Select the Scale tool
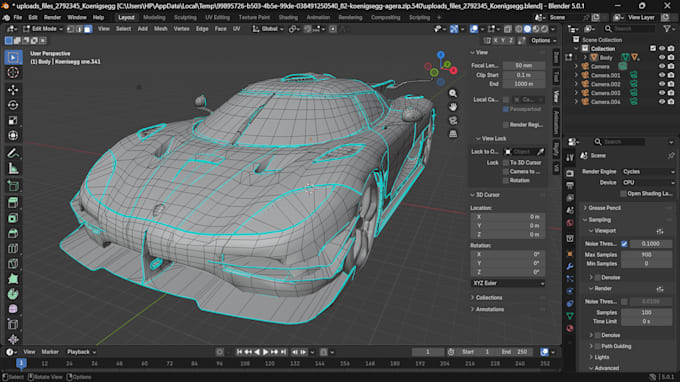This screenshot has height=382, width=680. (13, 120)
